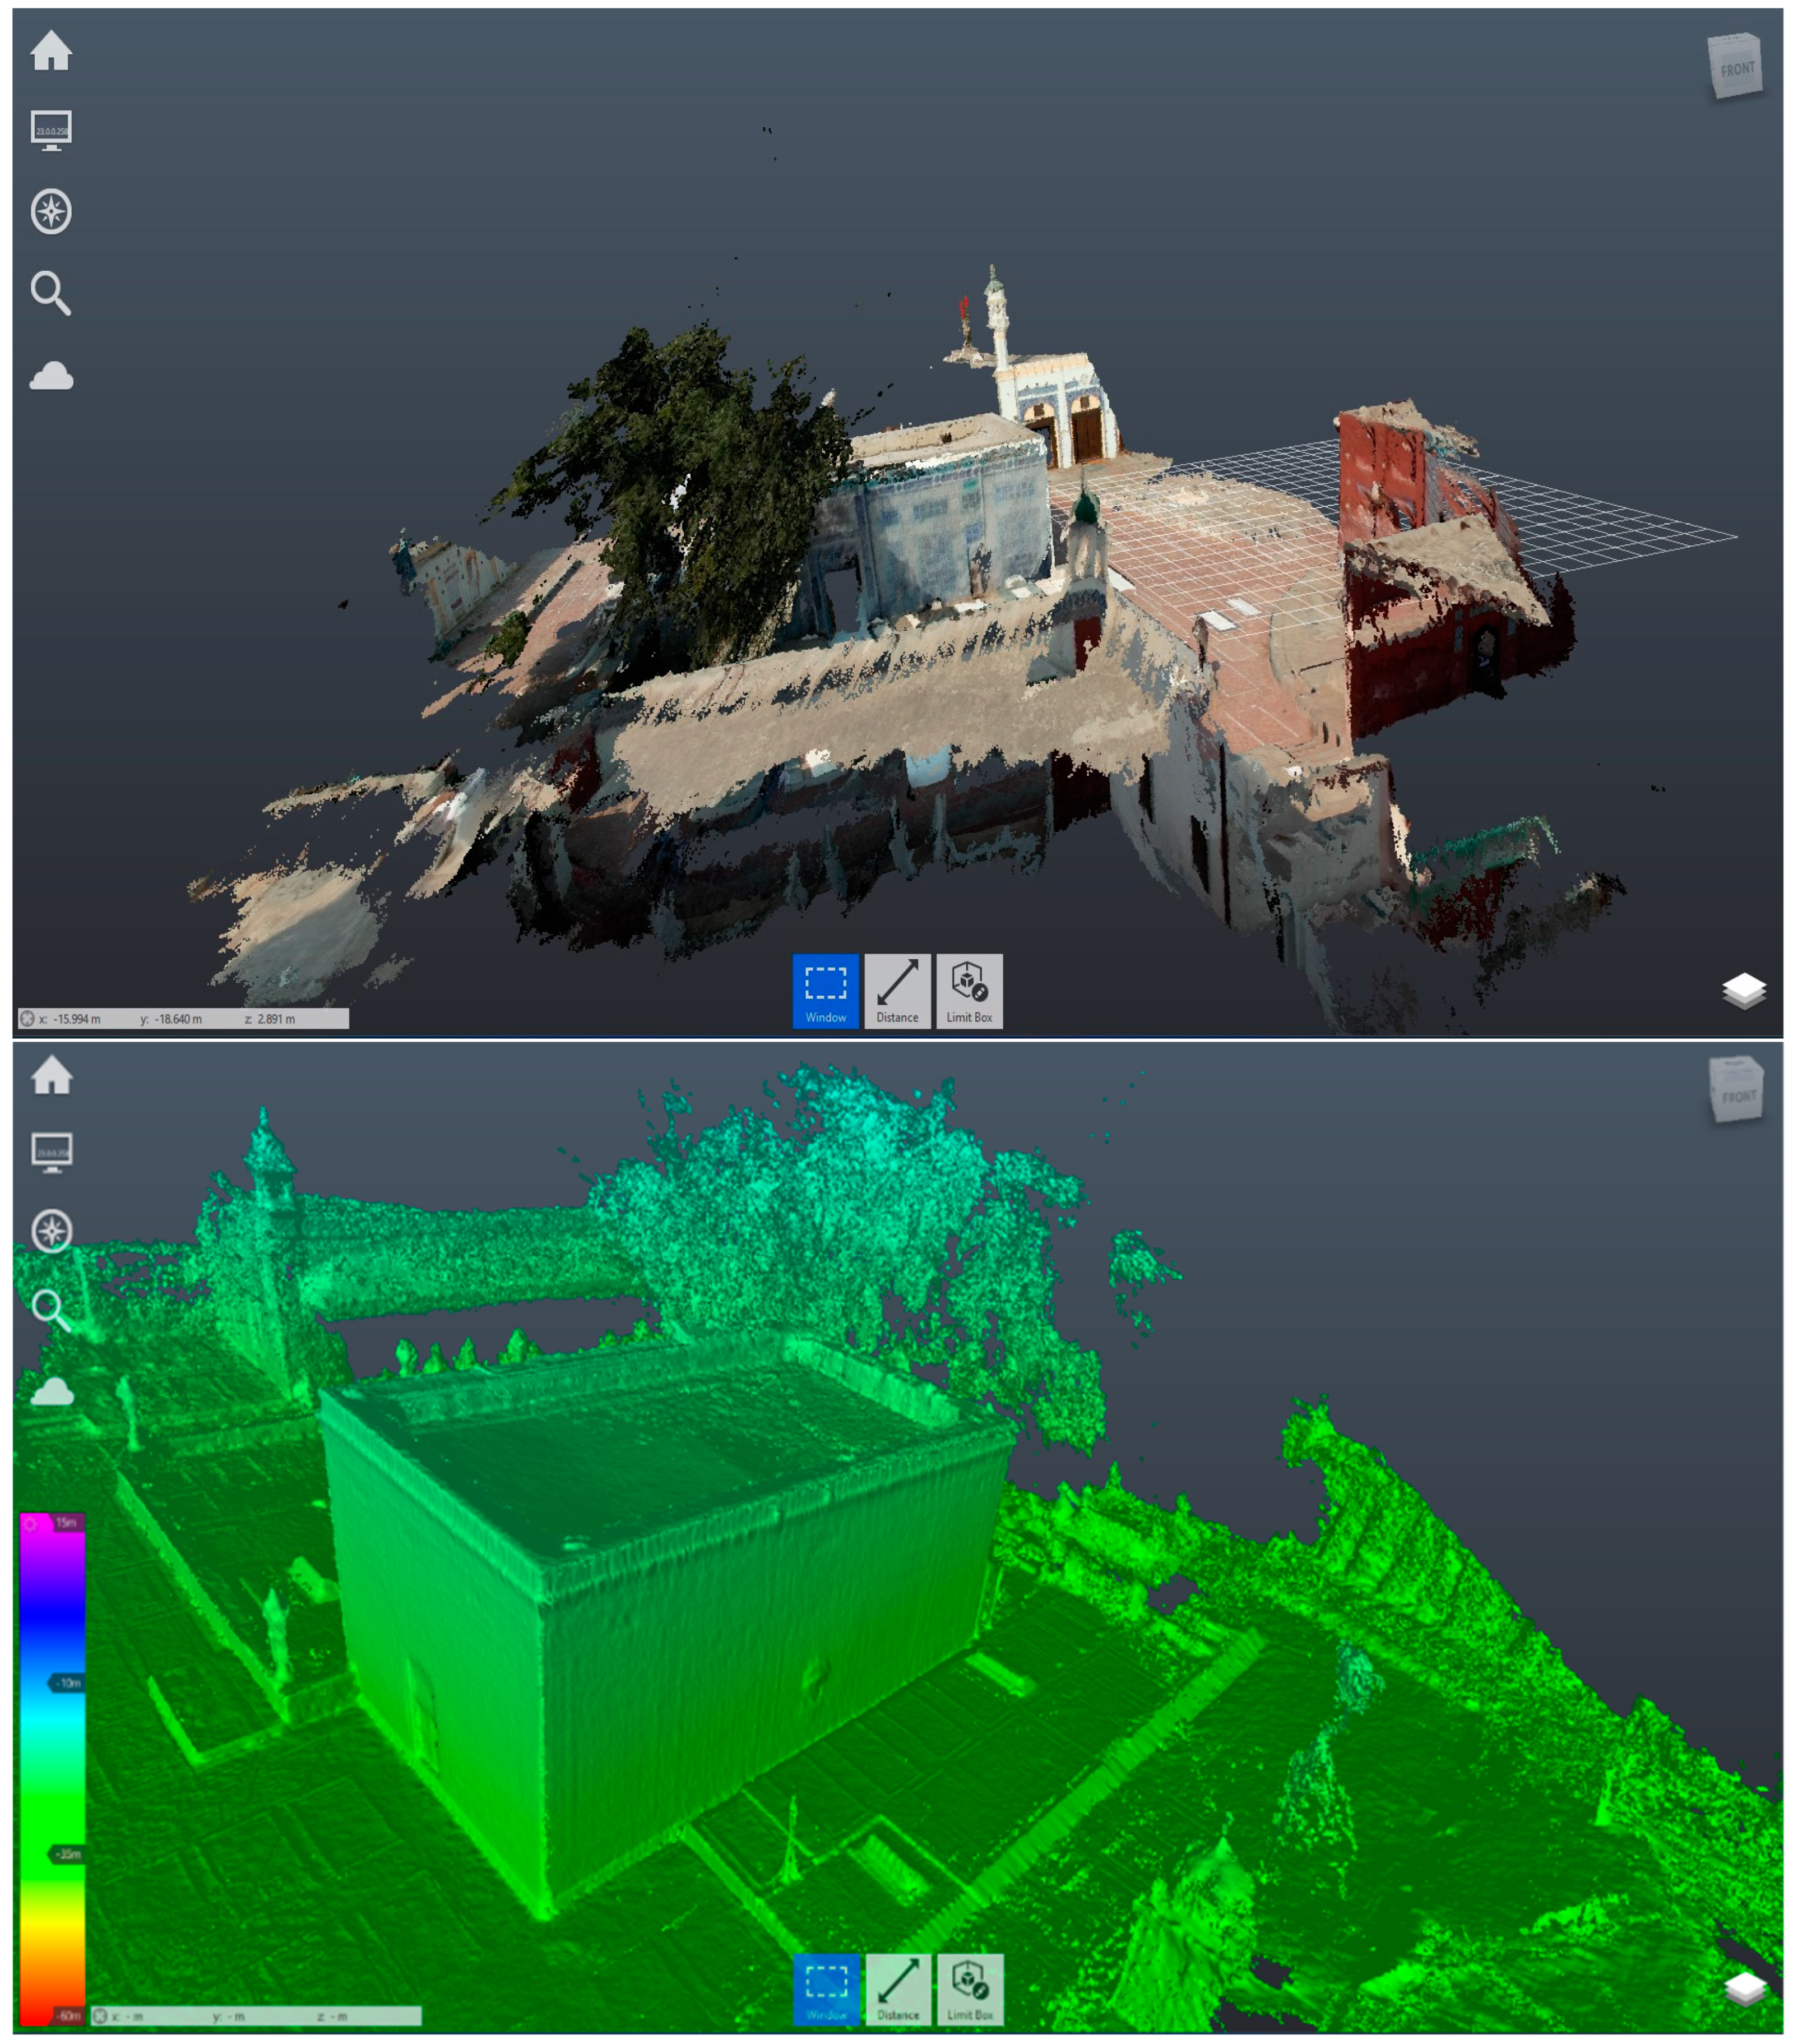The width and height of the screenshot is (1793, 2044).
Task: Open elevation legend gear settings at 15m
Action: (x=31, y=1524)
